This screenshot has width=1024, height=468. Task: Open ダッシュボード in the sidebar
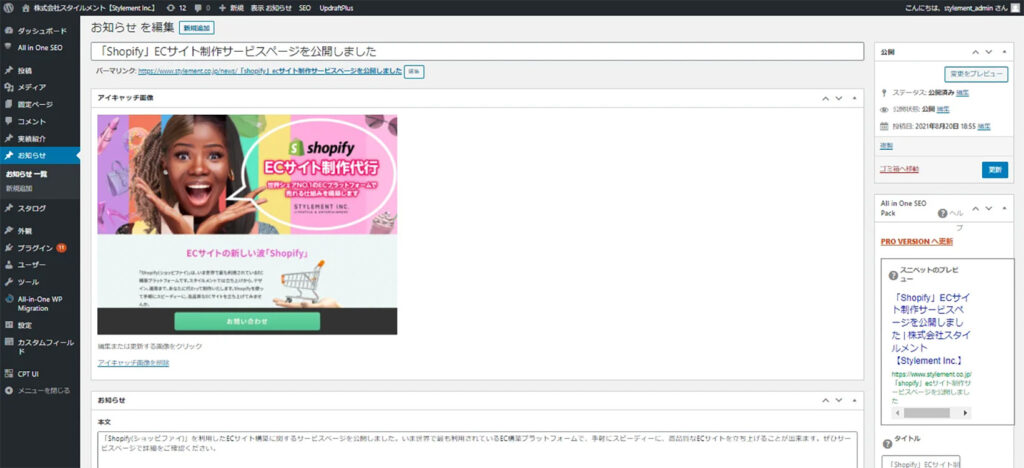coord(40,31)
